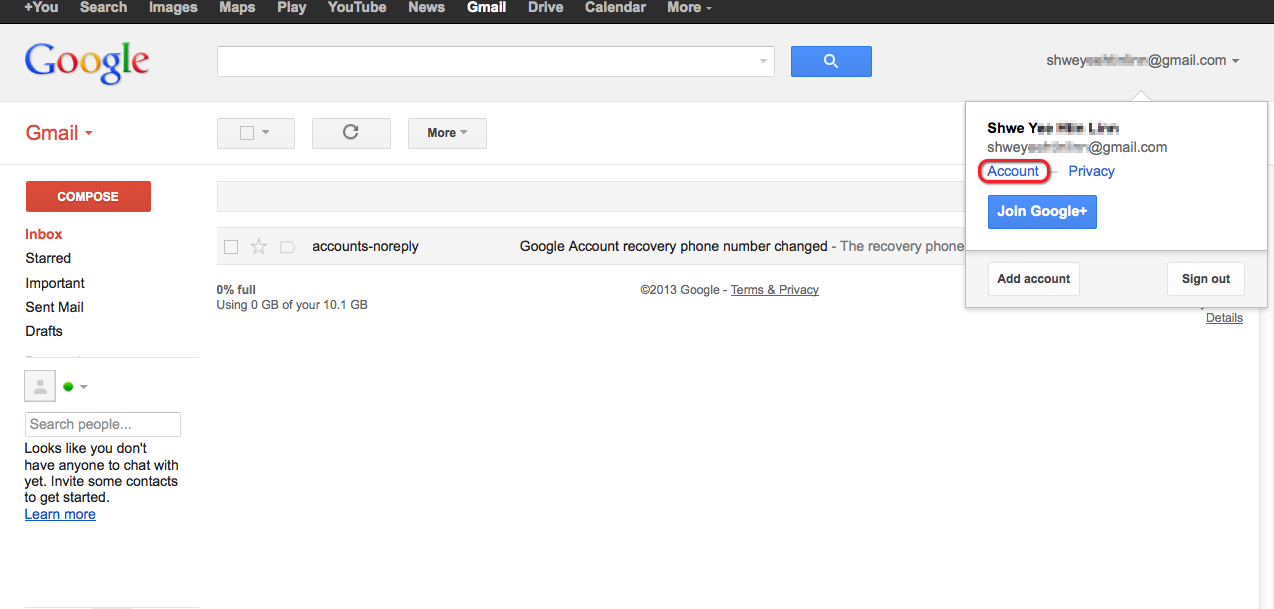This screenshot has width=1274, height=609.
Task: Click the Account link in the popup
Action: pos(1013,171)
